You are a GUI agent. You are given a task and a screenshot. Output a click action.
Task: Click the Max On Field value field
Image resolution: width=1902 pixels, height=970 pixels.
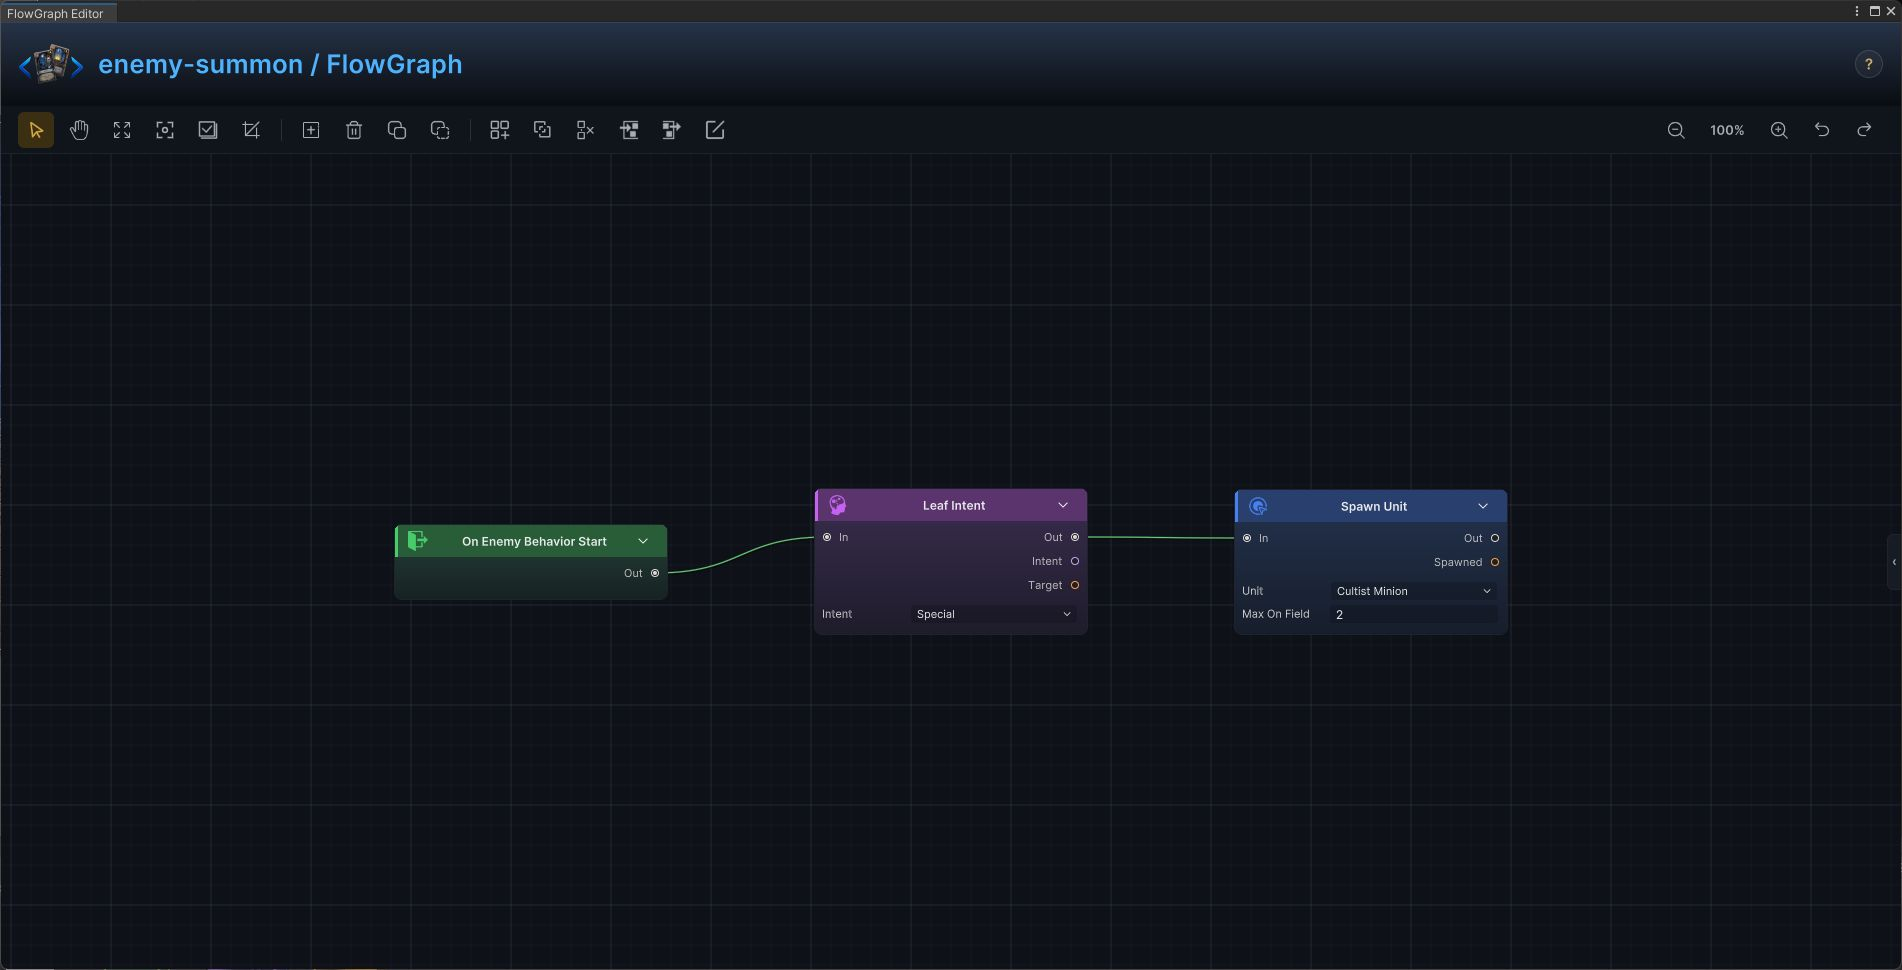pos(1415,615)
